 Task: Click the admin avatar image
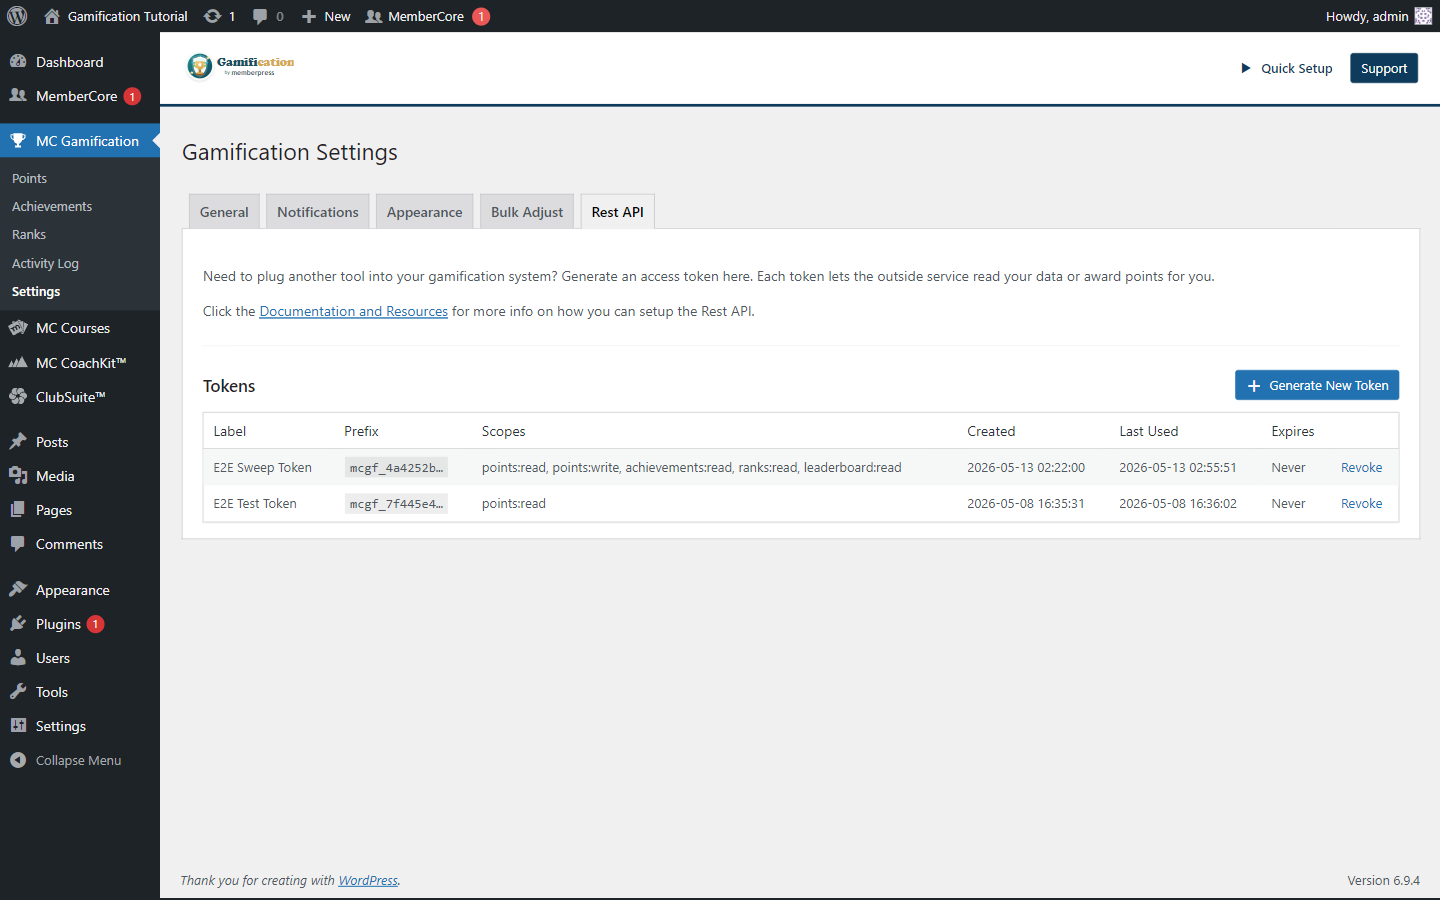click(x=1423, y=16)
